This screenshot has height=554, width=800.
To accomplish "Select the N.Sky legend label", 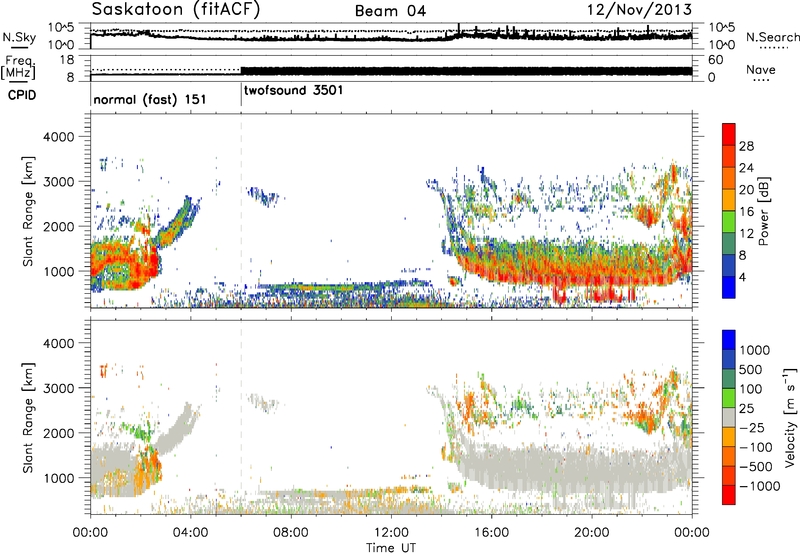I will click(x=19, y=37).
